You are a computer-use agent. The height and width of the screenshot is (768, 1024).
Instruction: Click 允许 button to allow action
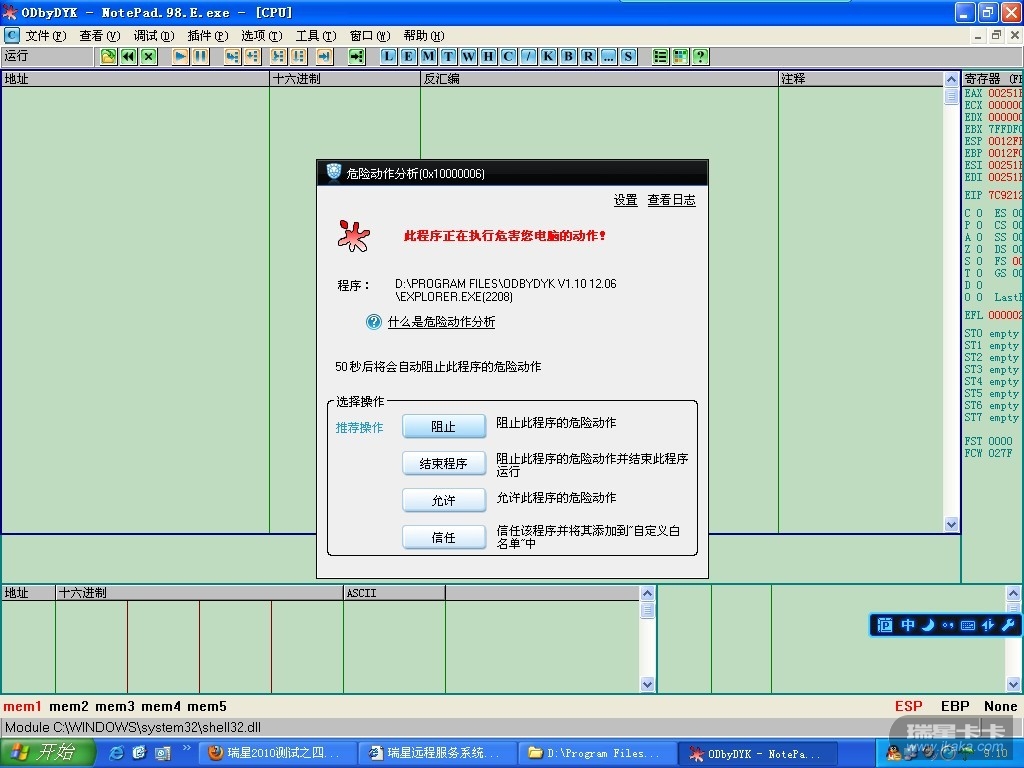pyautogui.click(x=444, y=500)
